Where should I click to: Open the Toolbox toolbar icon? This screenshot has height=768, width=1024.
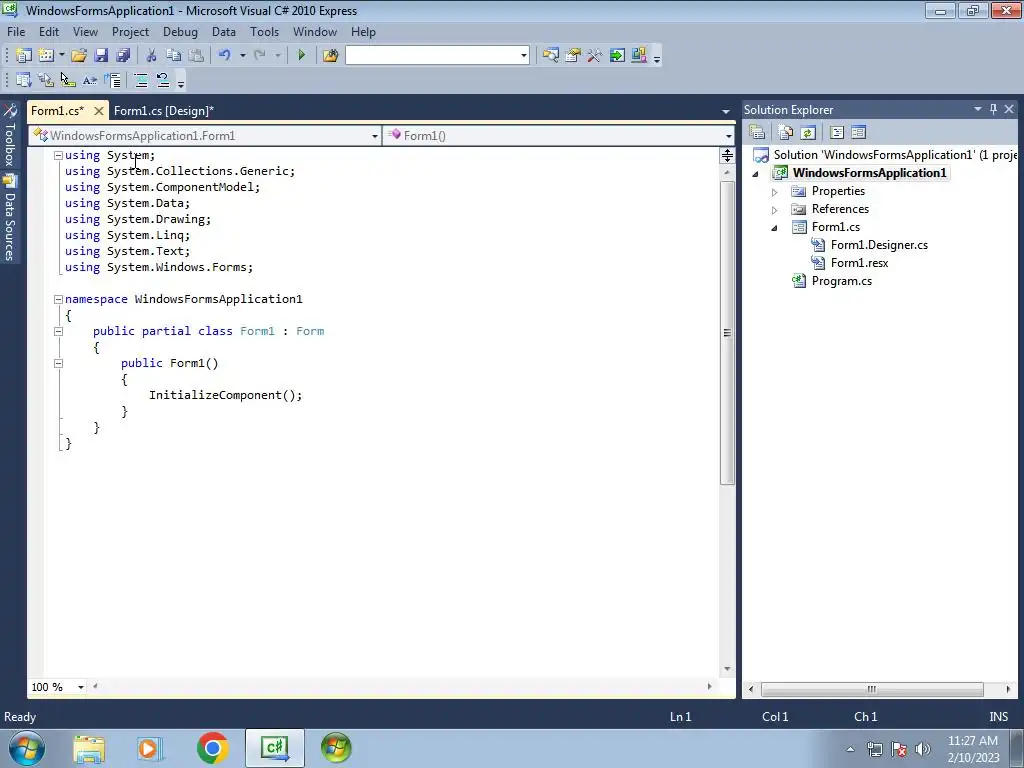pyautogui.click(x=594, y=56)
